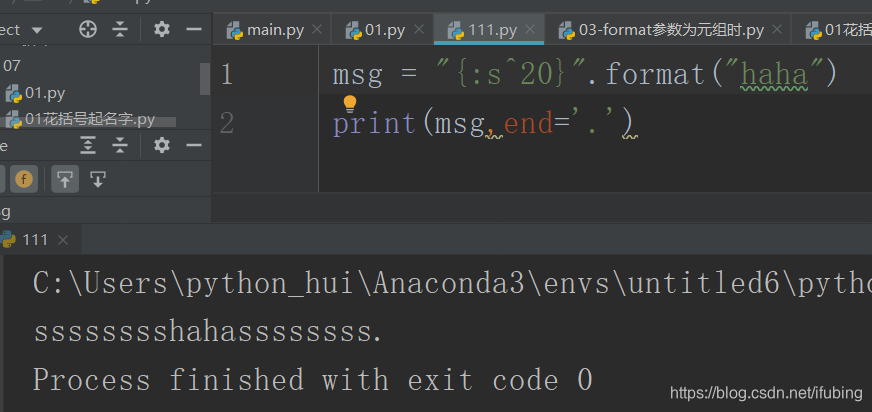Toggle autoscroll to source up-arrow button

[65, 179]
